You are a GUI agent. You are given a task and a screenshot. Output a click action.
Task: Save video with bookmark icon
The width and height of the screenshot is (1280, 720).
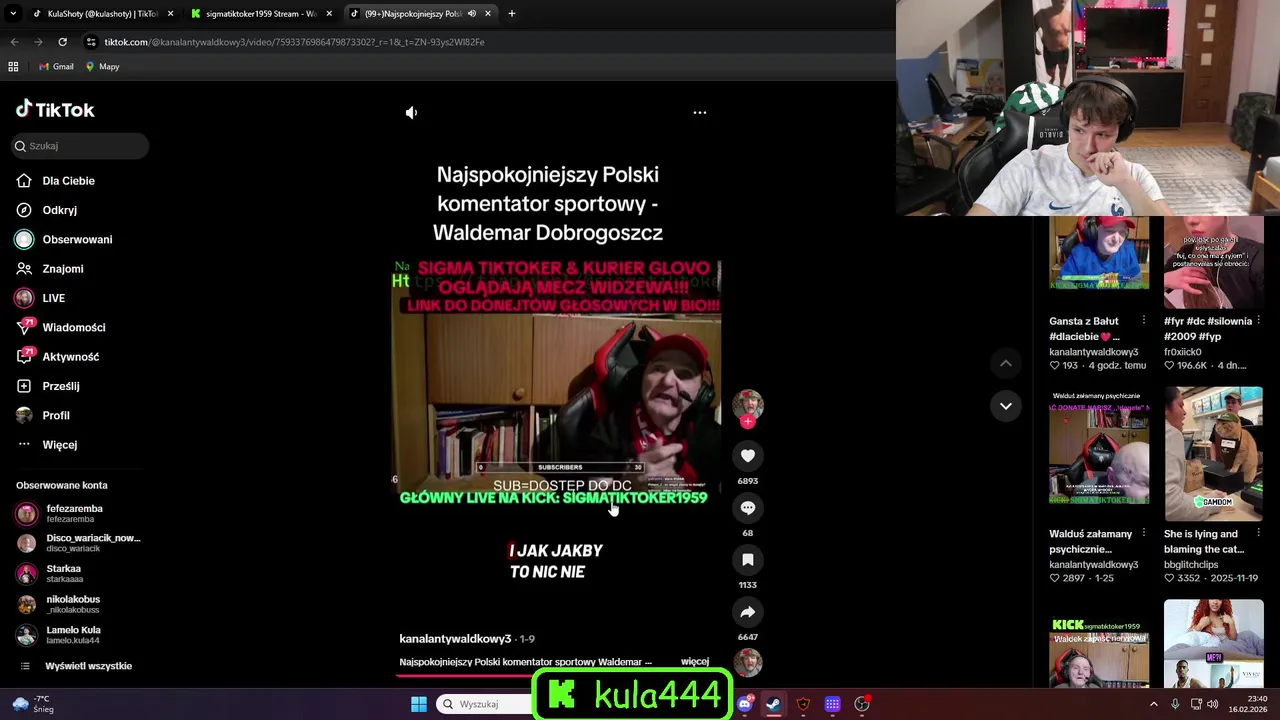coord(748,560)
